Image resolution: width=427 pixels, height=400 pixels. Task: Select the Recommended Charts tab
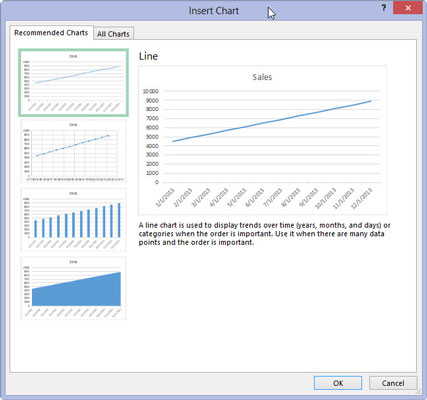[x=51, y=33]
